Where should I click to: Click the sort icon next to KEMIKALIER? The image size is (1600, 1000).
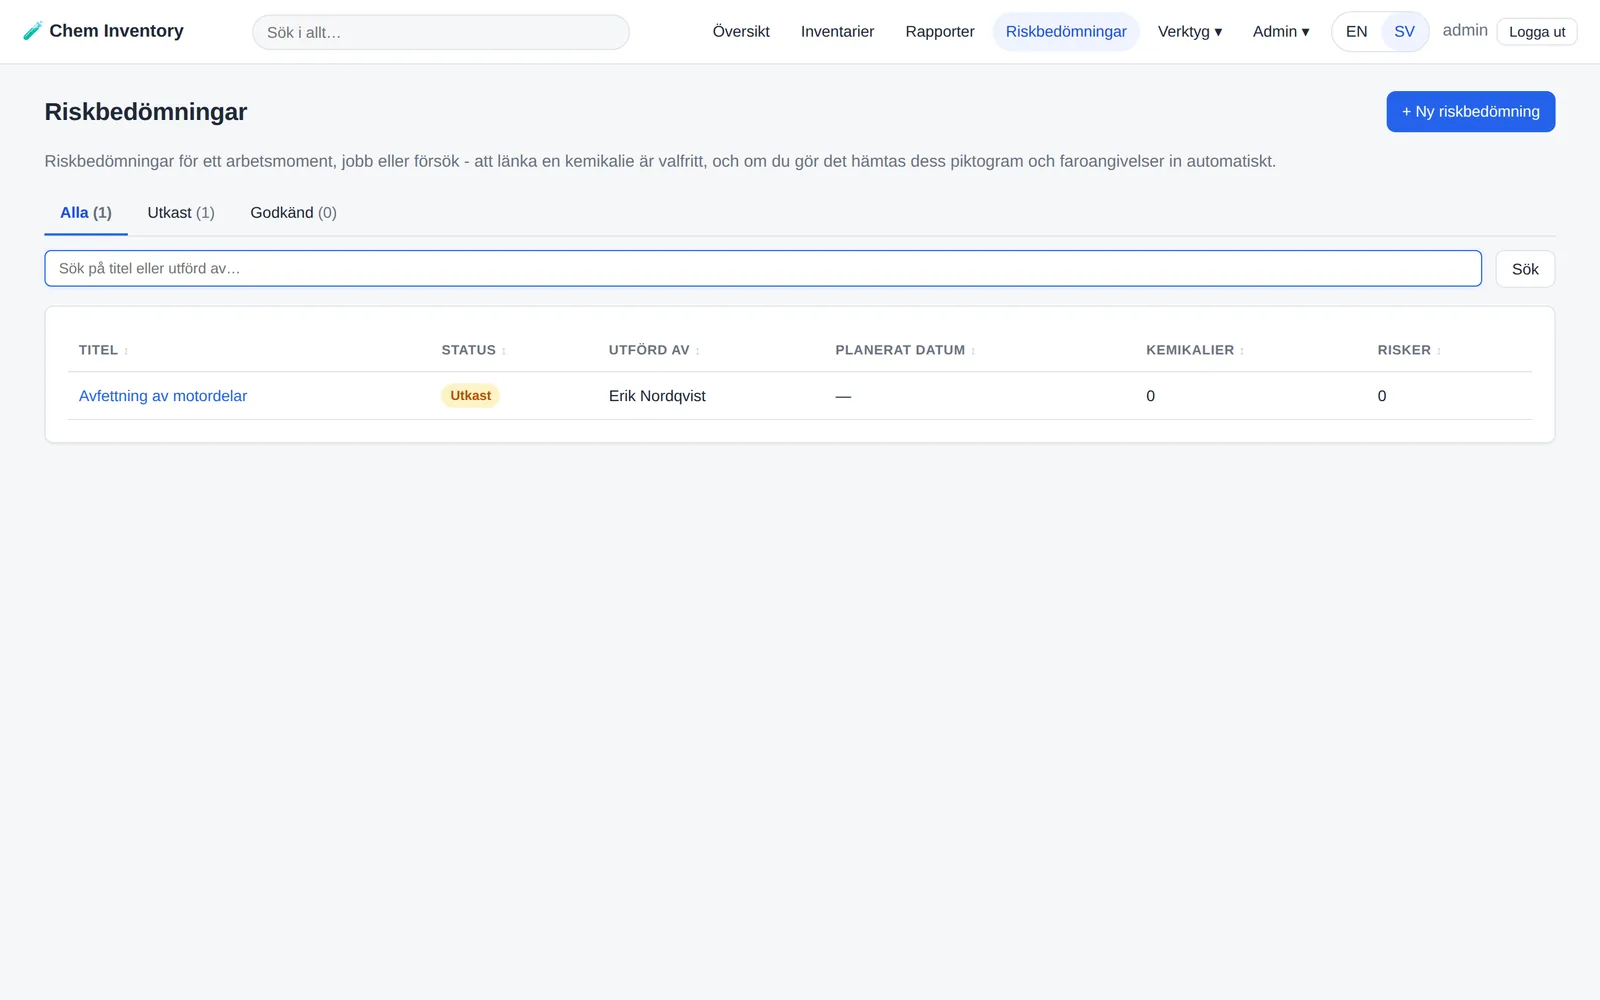coord(1242,351)
